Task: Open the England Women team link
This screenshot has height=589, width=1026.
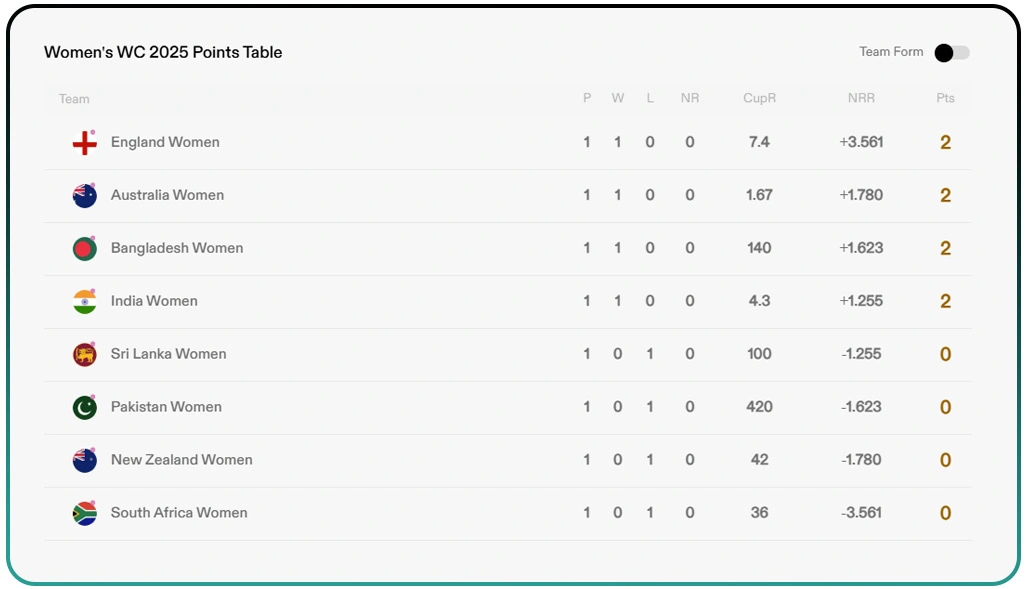Action: coord(165,142)
